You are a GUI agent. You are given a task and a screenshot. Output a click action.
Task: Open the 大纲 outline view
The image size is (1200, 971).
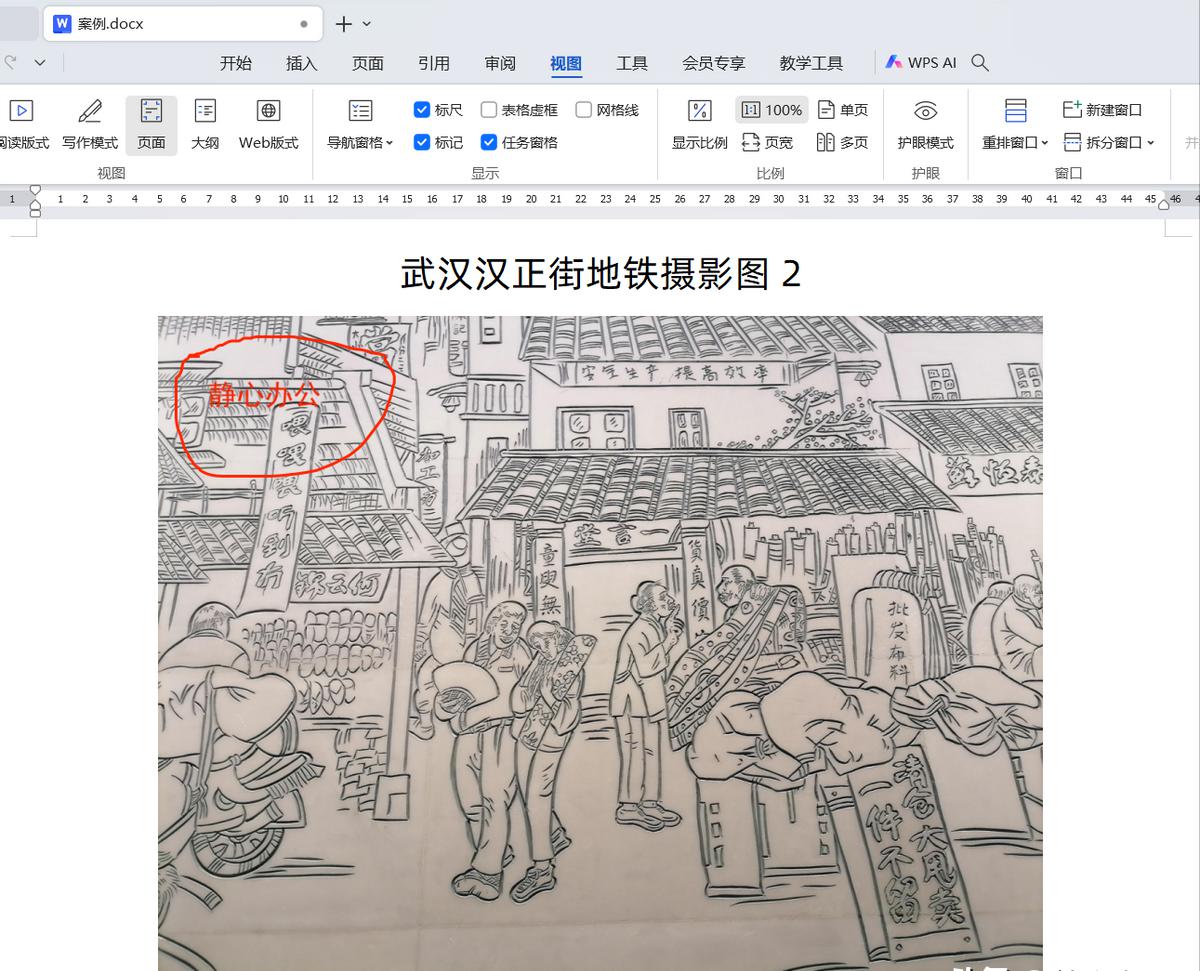pos(205,125)
